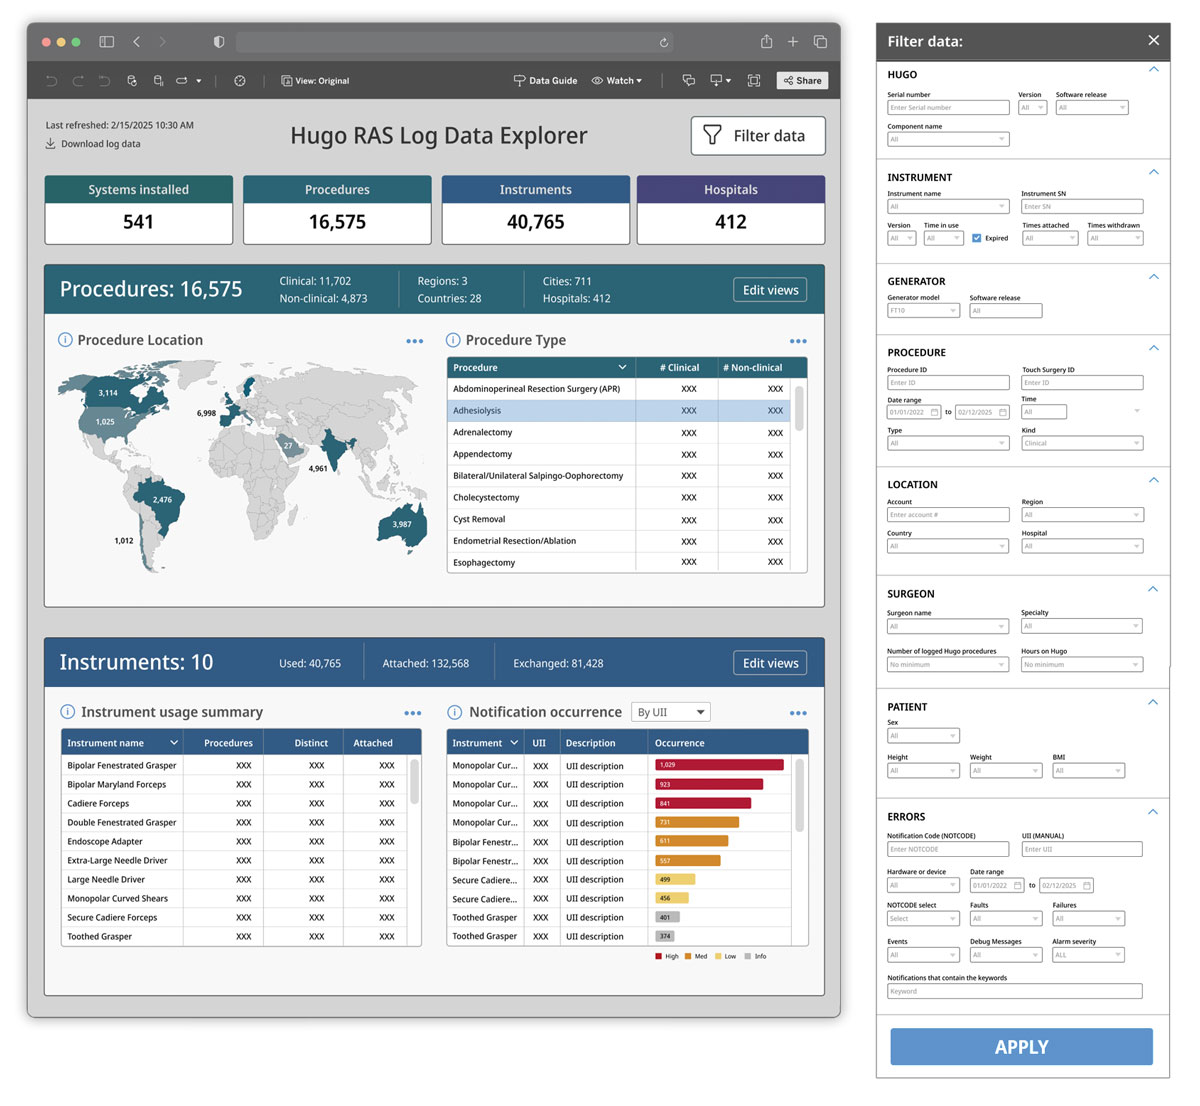This screenshot has width=1200, height=1106.
Task: Click the info icon beside Procedure Type
Action: tap(453, 340)
